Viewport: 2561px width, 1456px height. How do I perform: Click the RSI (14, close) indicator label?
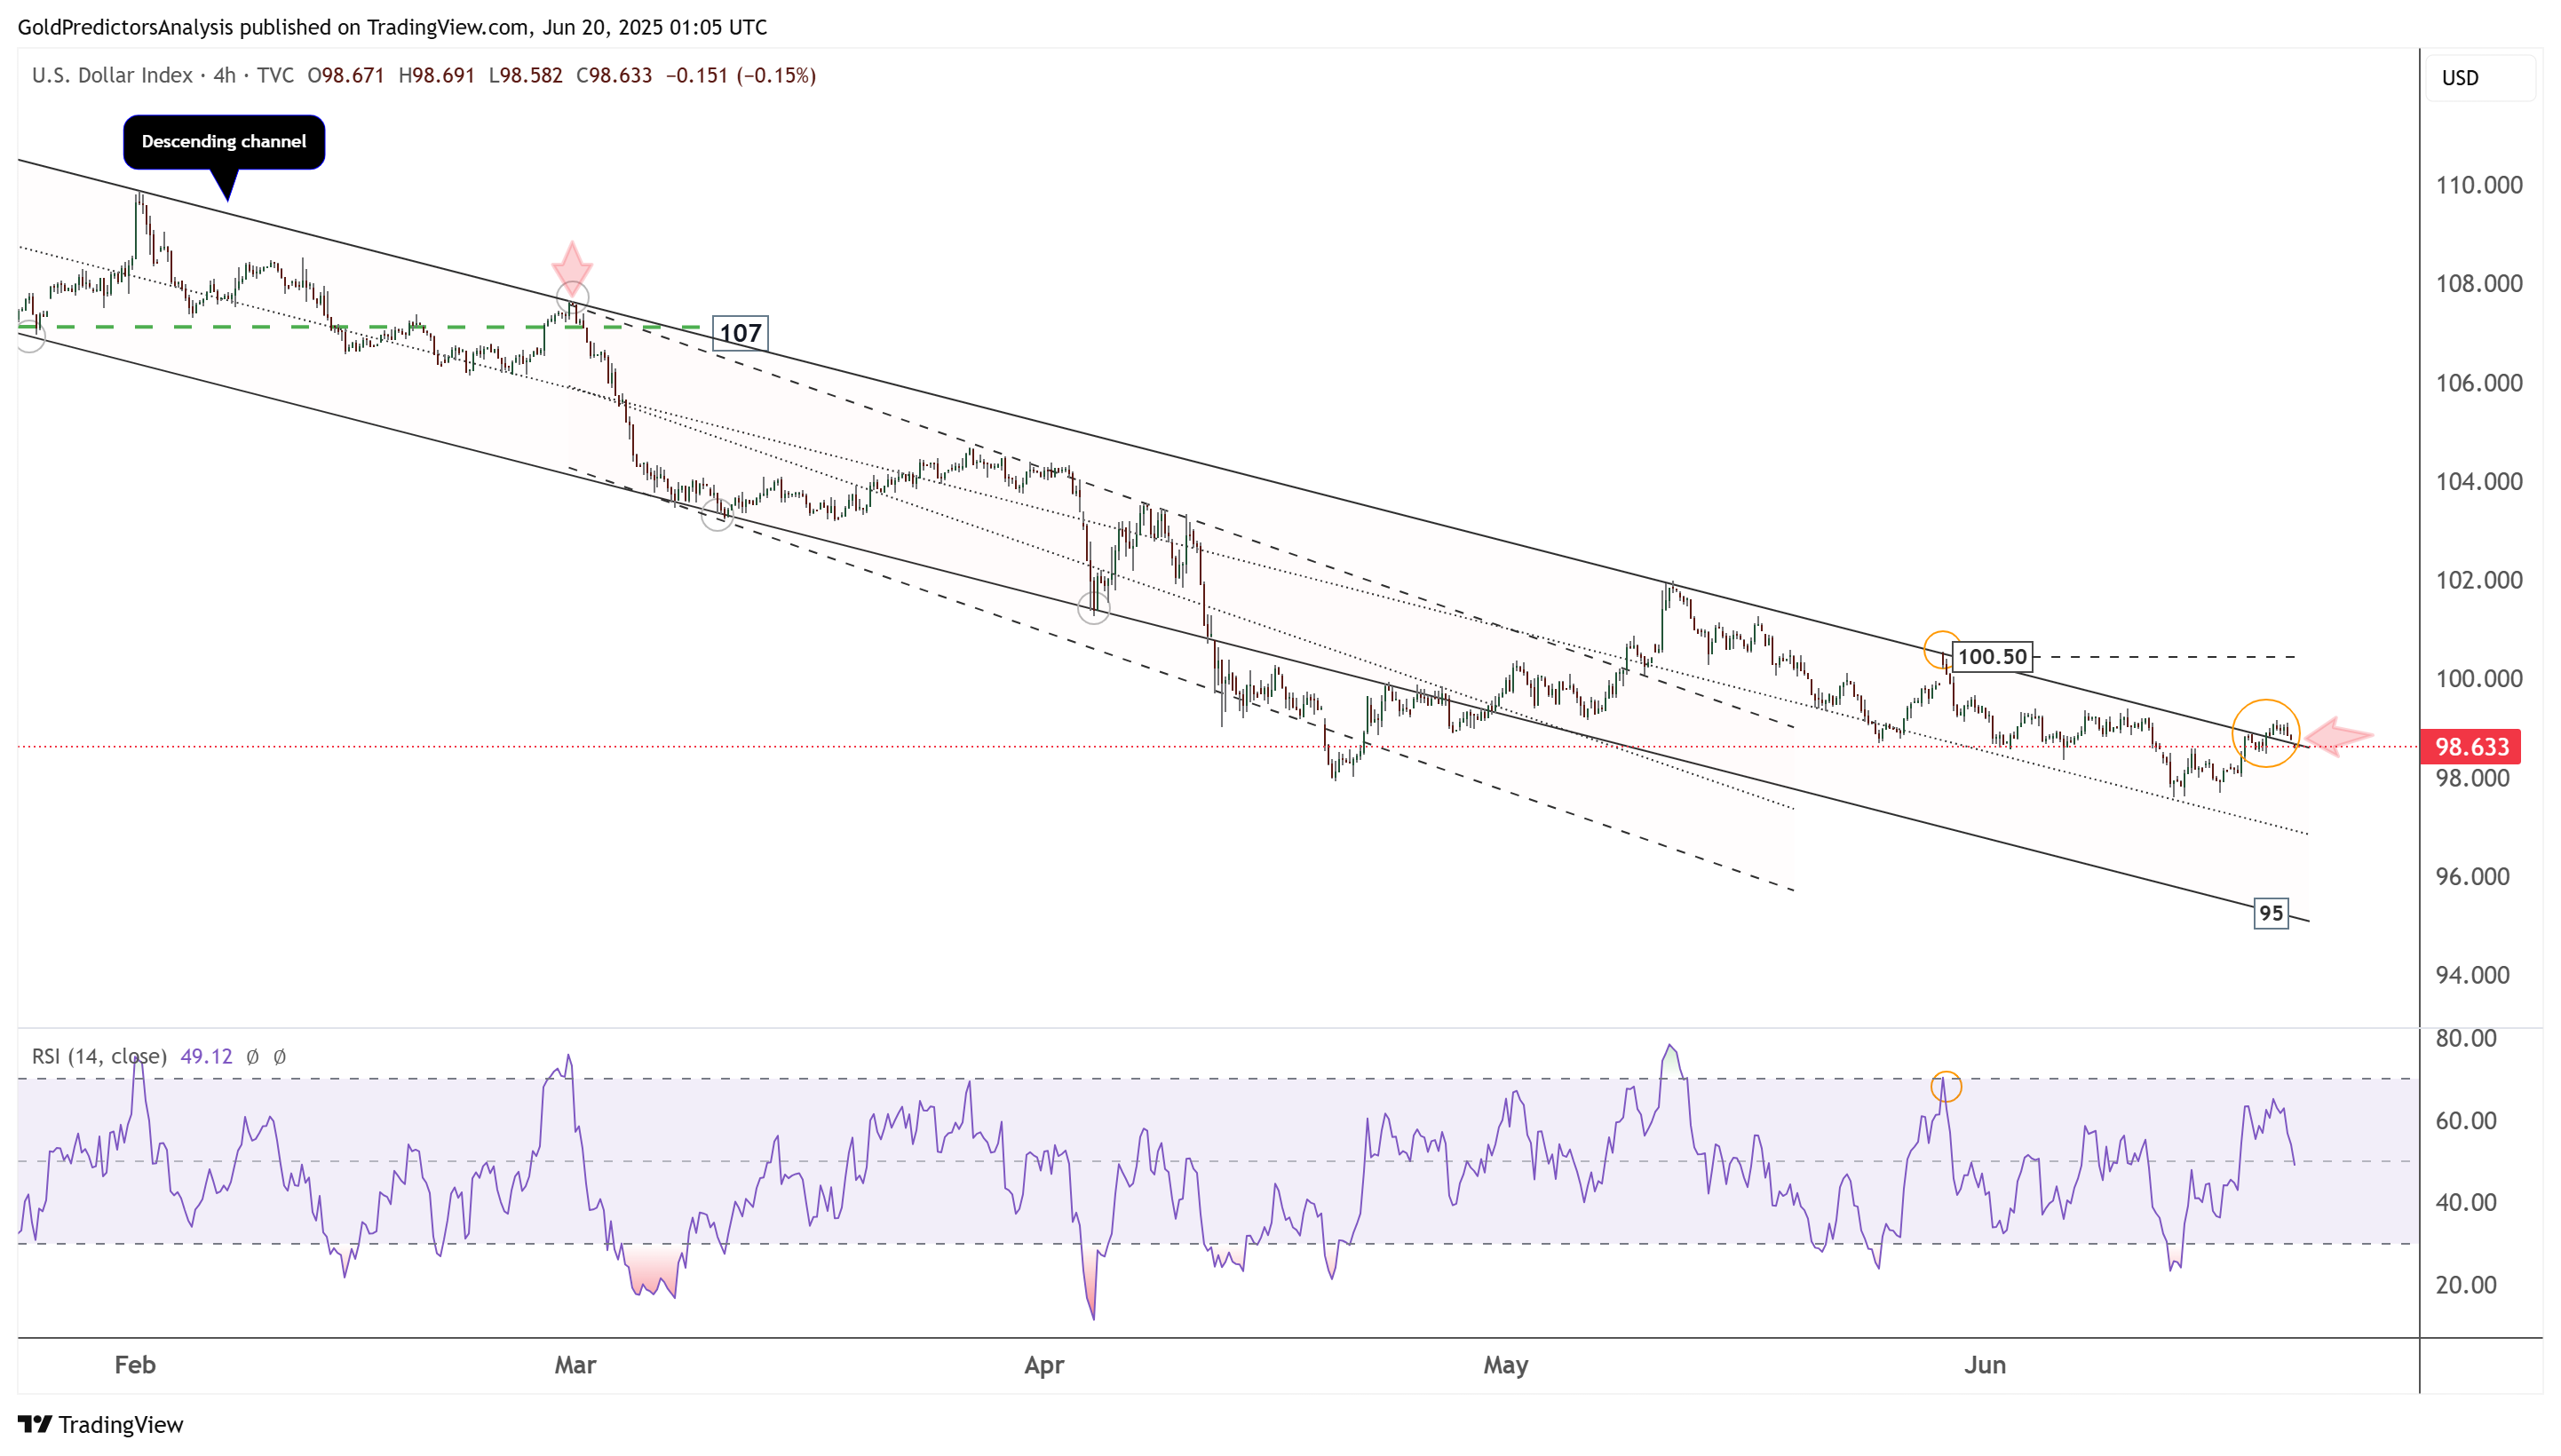[99, 1057]
